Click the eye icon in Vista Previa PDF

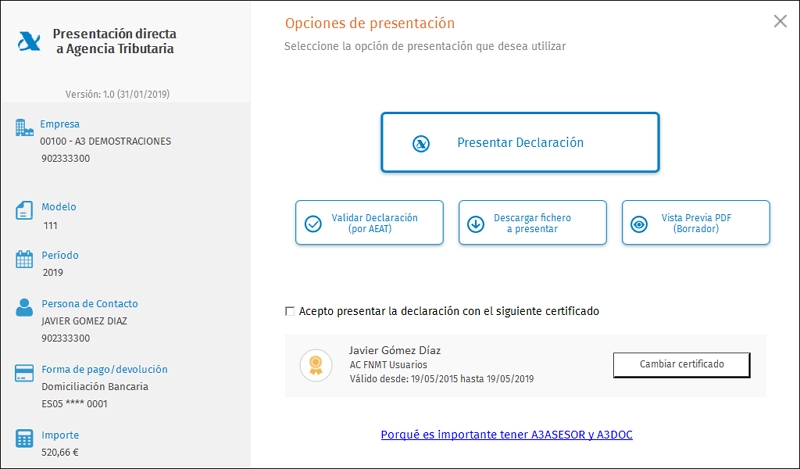[639, 224]
